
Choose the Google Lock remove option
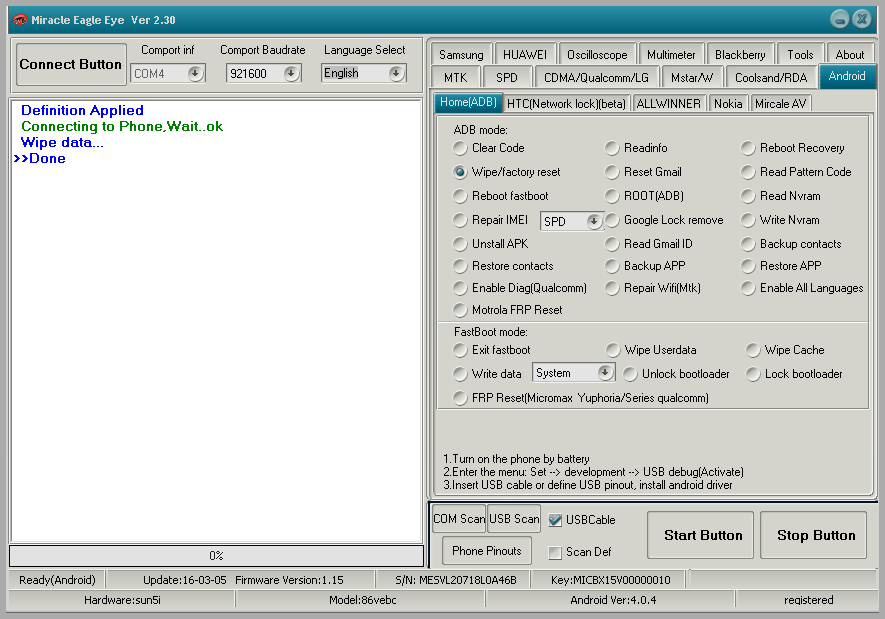click(x=664, y=220)
